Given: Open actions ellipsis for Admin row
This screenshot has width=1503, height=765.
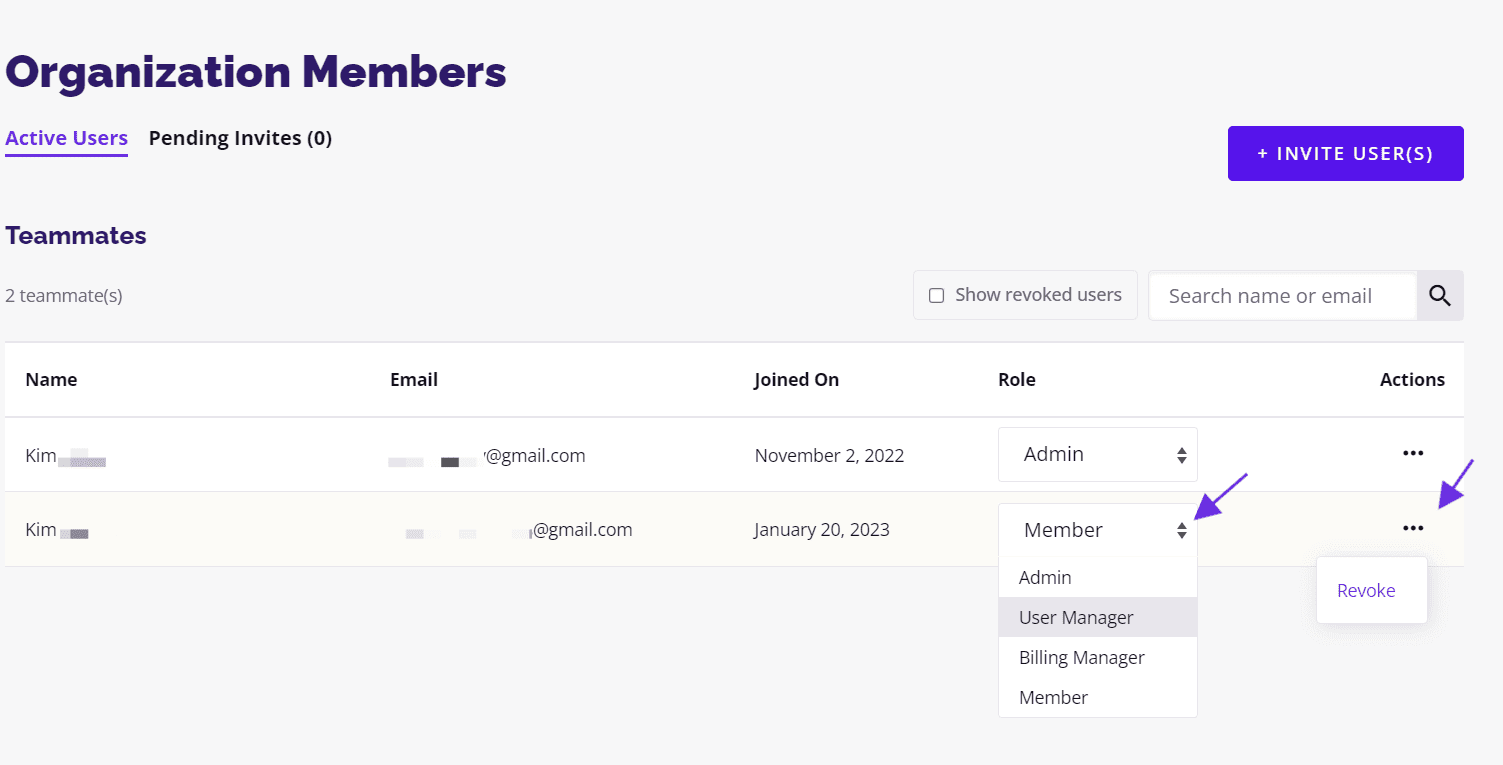Looking at the screenshot, I should 1413,454.
